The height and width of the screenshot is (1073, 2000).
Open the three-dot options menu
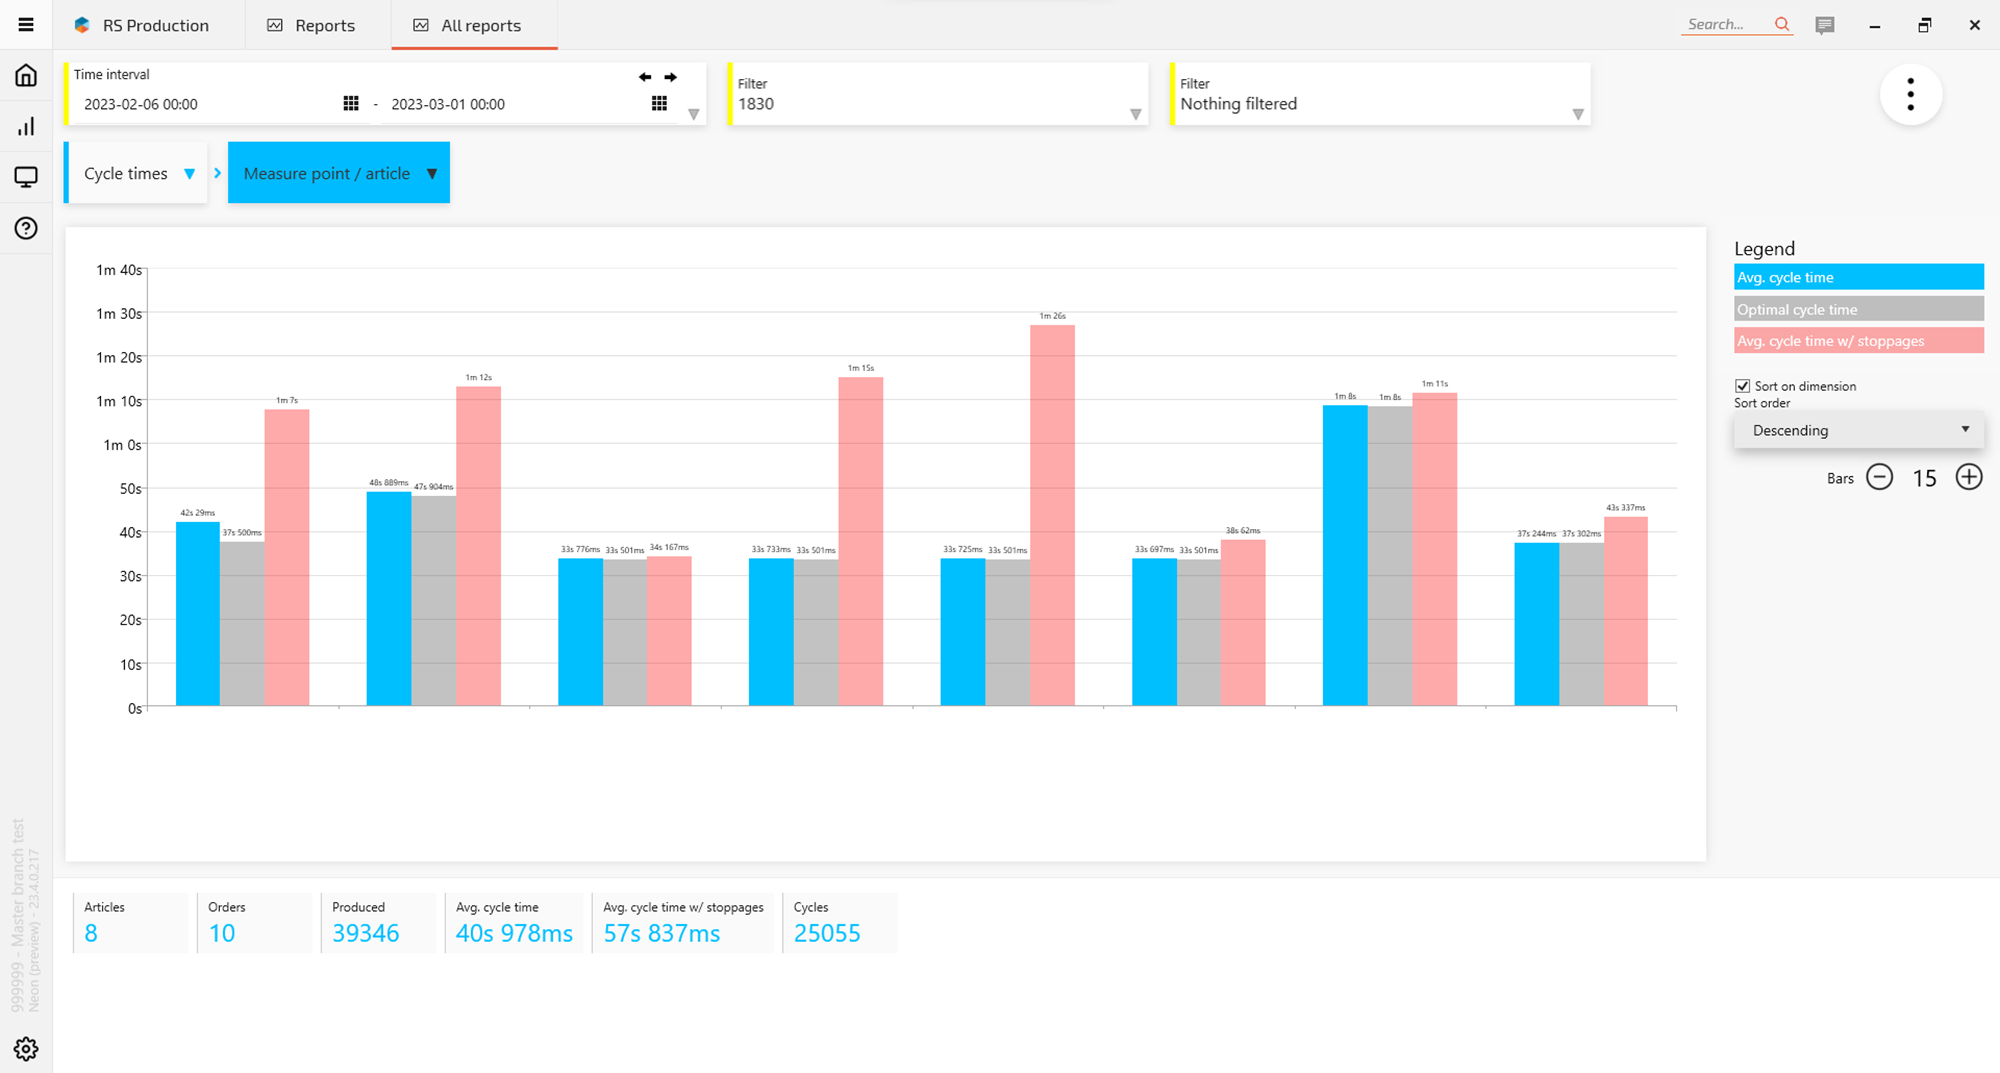click(x=1910, y=94)
